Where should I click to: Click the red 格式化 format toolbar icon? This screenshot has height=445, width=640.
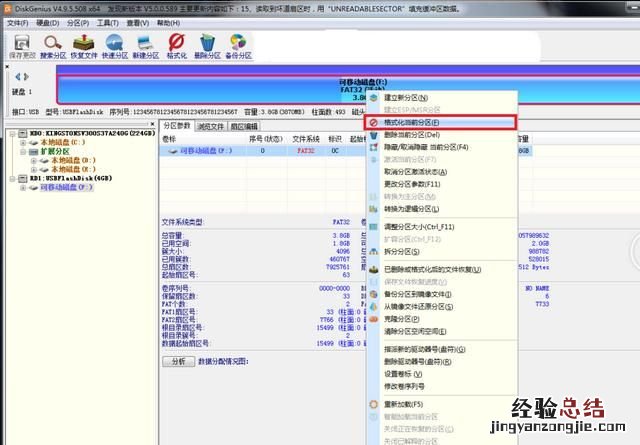[177, 46]
